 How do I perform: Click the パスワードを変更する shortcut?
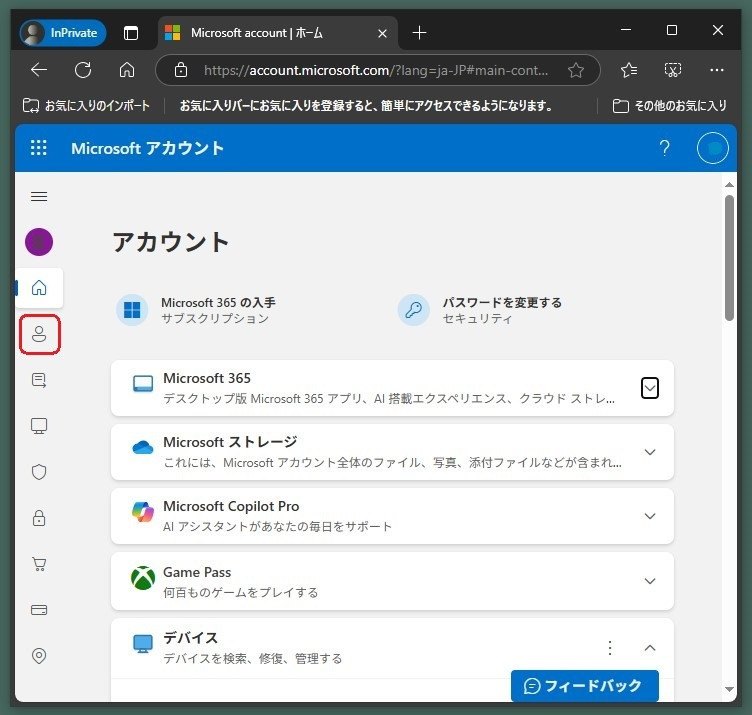coord(480,310)
